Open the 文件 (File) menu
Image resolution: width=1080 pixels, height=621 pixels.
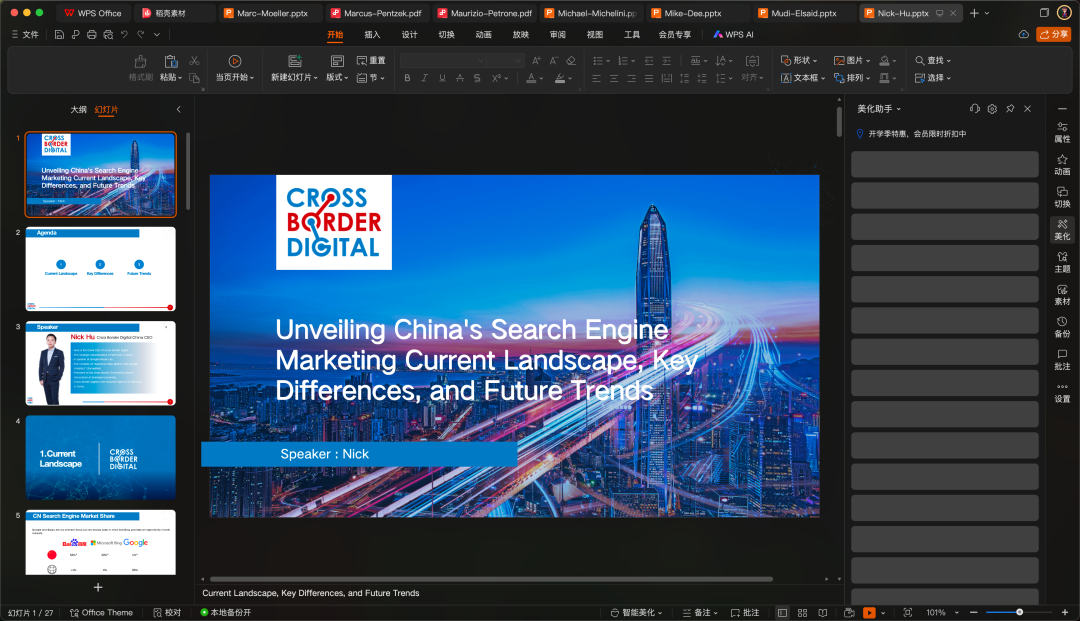click(25, 34)
